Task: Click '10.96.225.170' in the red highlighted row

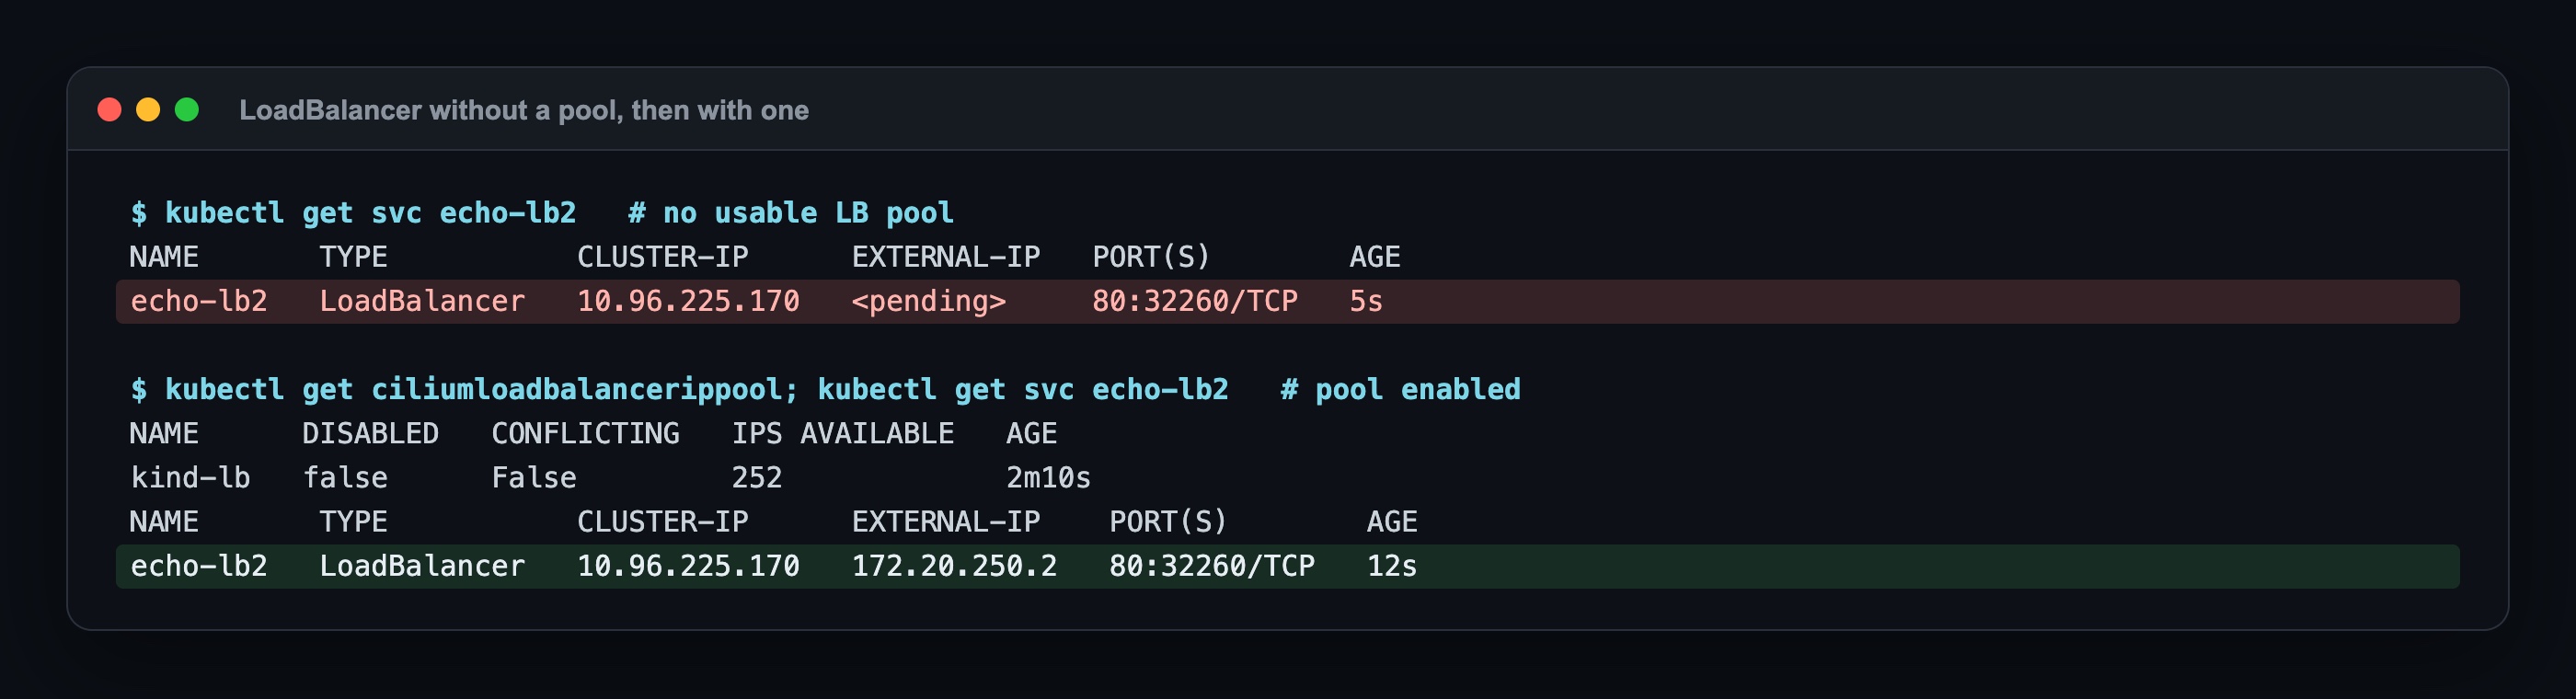Action: click(689, 301)
